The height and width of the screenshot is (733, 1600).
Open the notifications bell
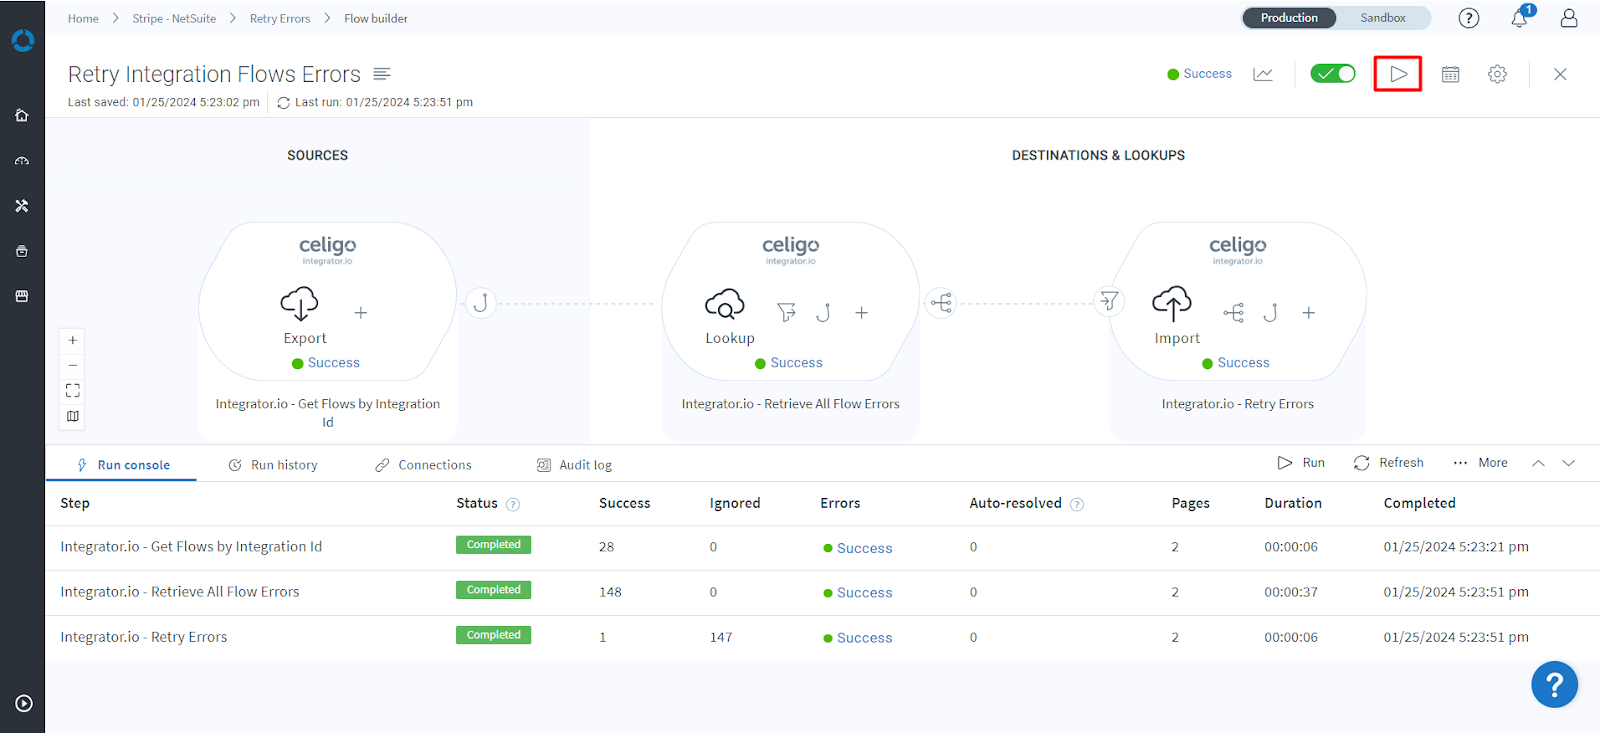pos(1519,18)
